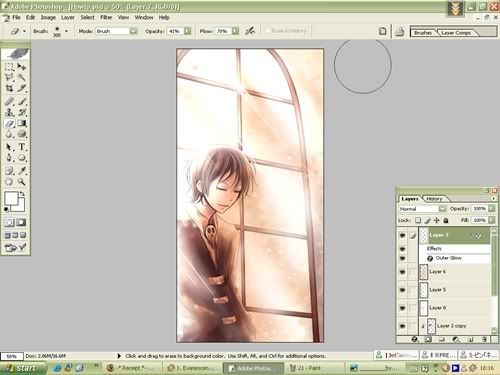500x375 pixels.
Task: Open the File menu
Action: [x=16, y=17]
